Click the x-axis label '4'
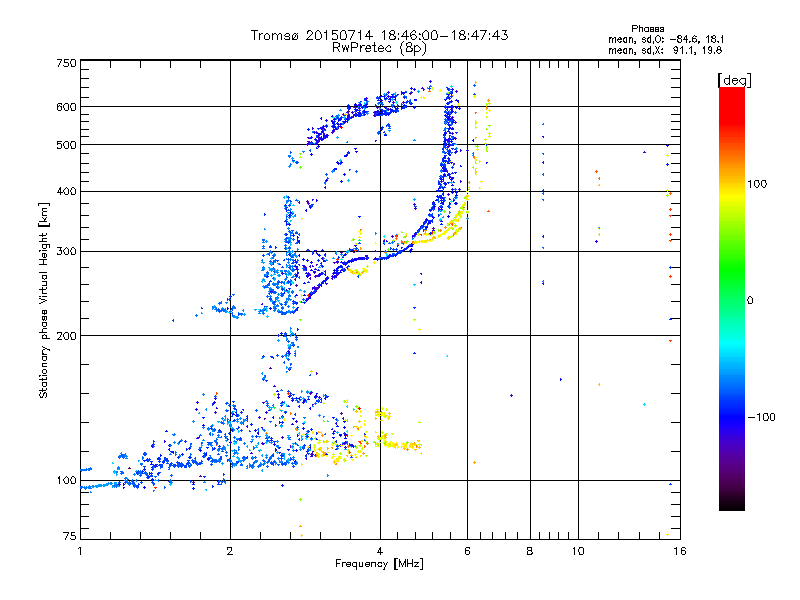The width and height of the screenshot is (800, 600). click(380, 551)
